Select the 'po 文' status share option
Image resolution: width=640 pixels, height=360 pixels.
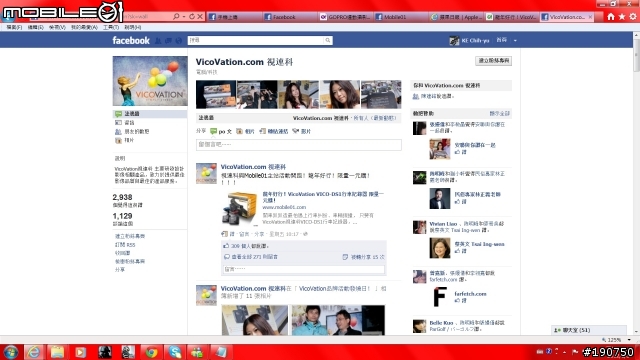point(221,131)
